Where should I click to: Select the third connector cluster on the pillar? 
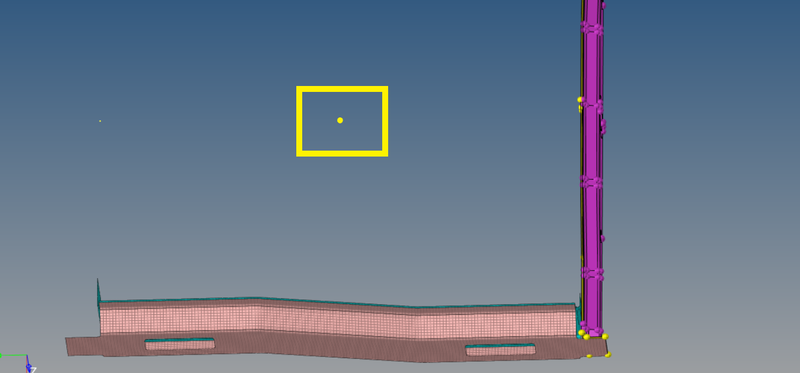[592, 182]
